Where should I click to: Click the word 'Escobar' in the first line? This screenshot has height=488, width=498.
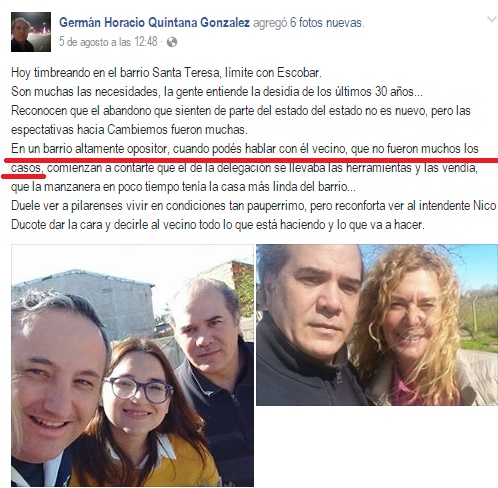[x=299, y=73]
